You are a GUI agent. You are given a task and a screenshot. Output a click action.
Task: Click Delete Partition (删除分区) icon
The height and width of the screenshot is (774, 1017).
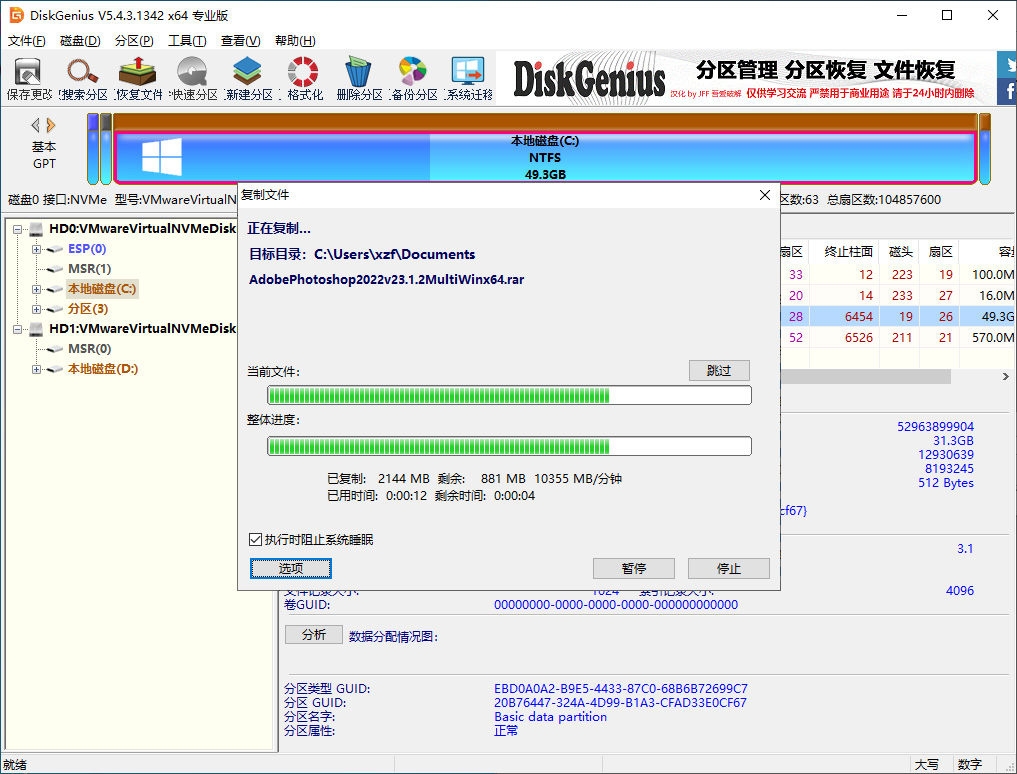click(359, 79)
